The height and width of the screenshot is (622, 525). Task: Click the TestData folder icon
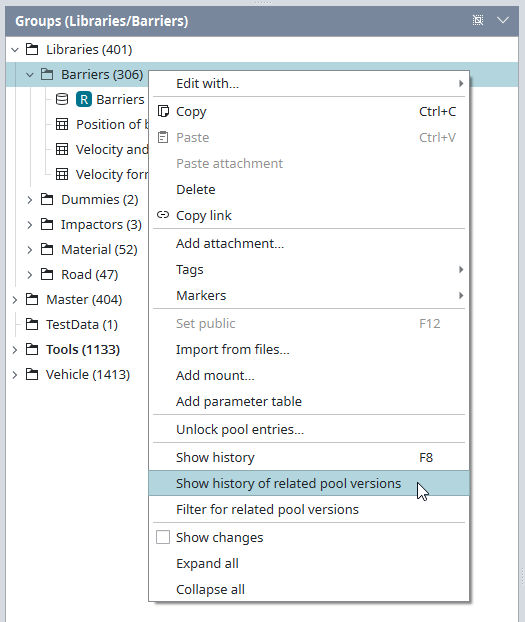pos(32,324)
